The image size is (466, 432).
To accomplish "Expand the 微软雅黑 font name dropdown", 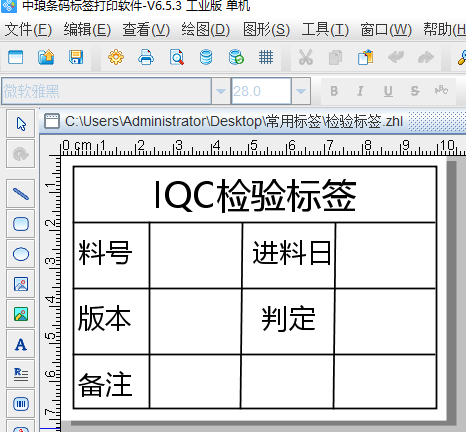I will (x=221, y=91).
